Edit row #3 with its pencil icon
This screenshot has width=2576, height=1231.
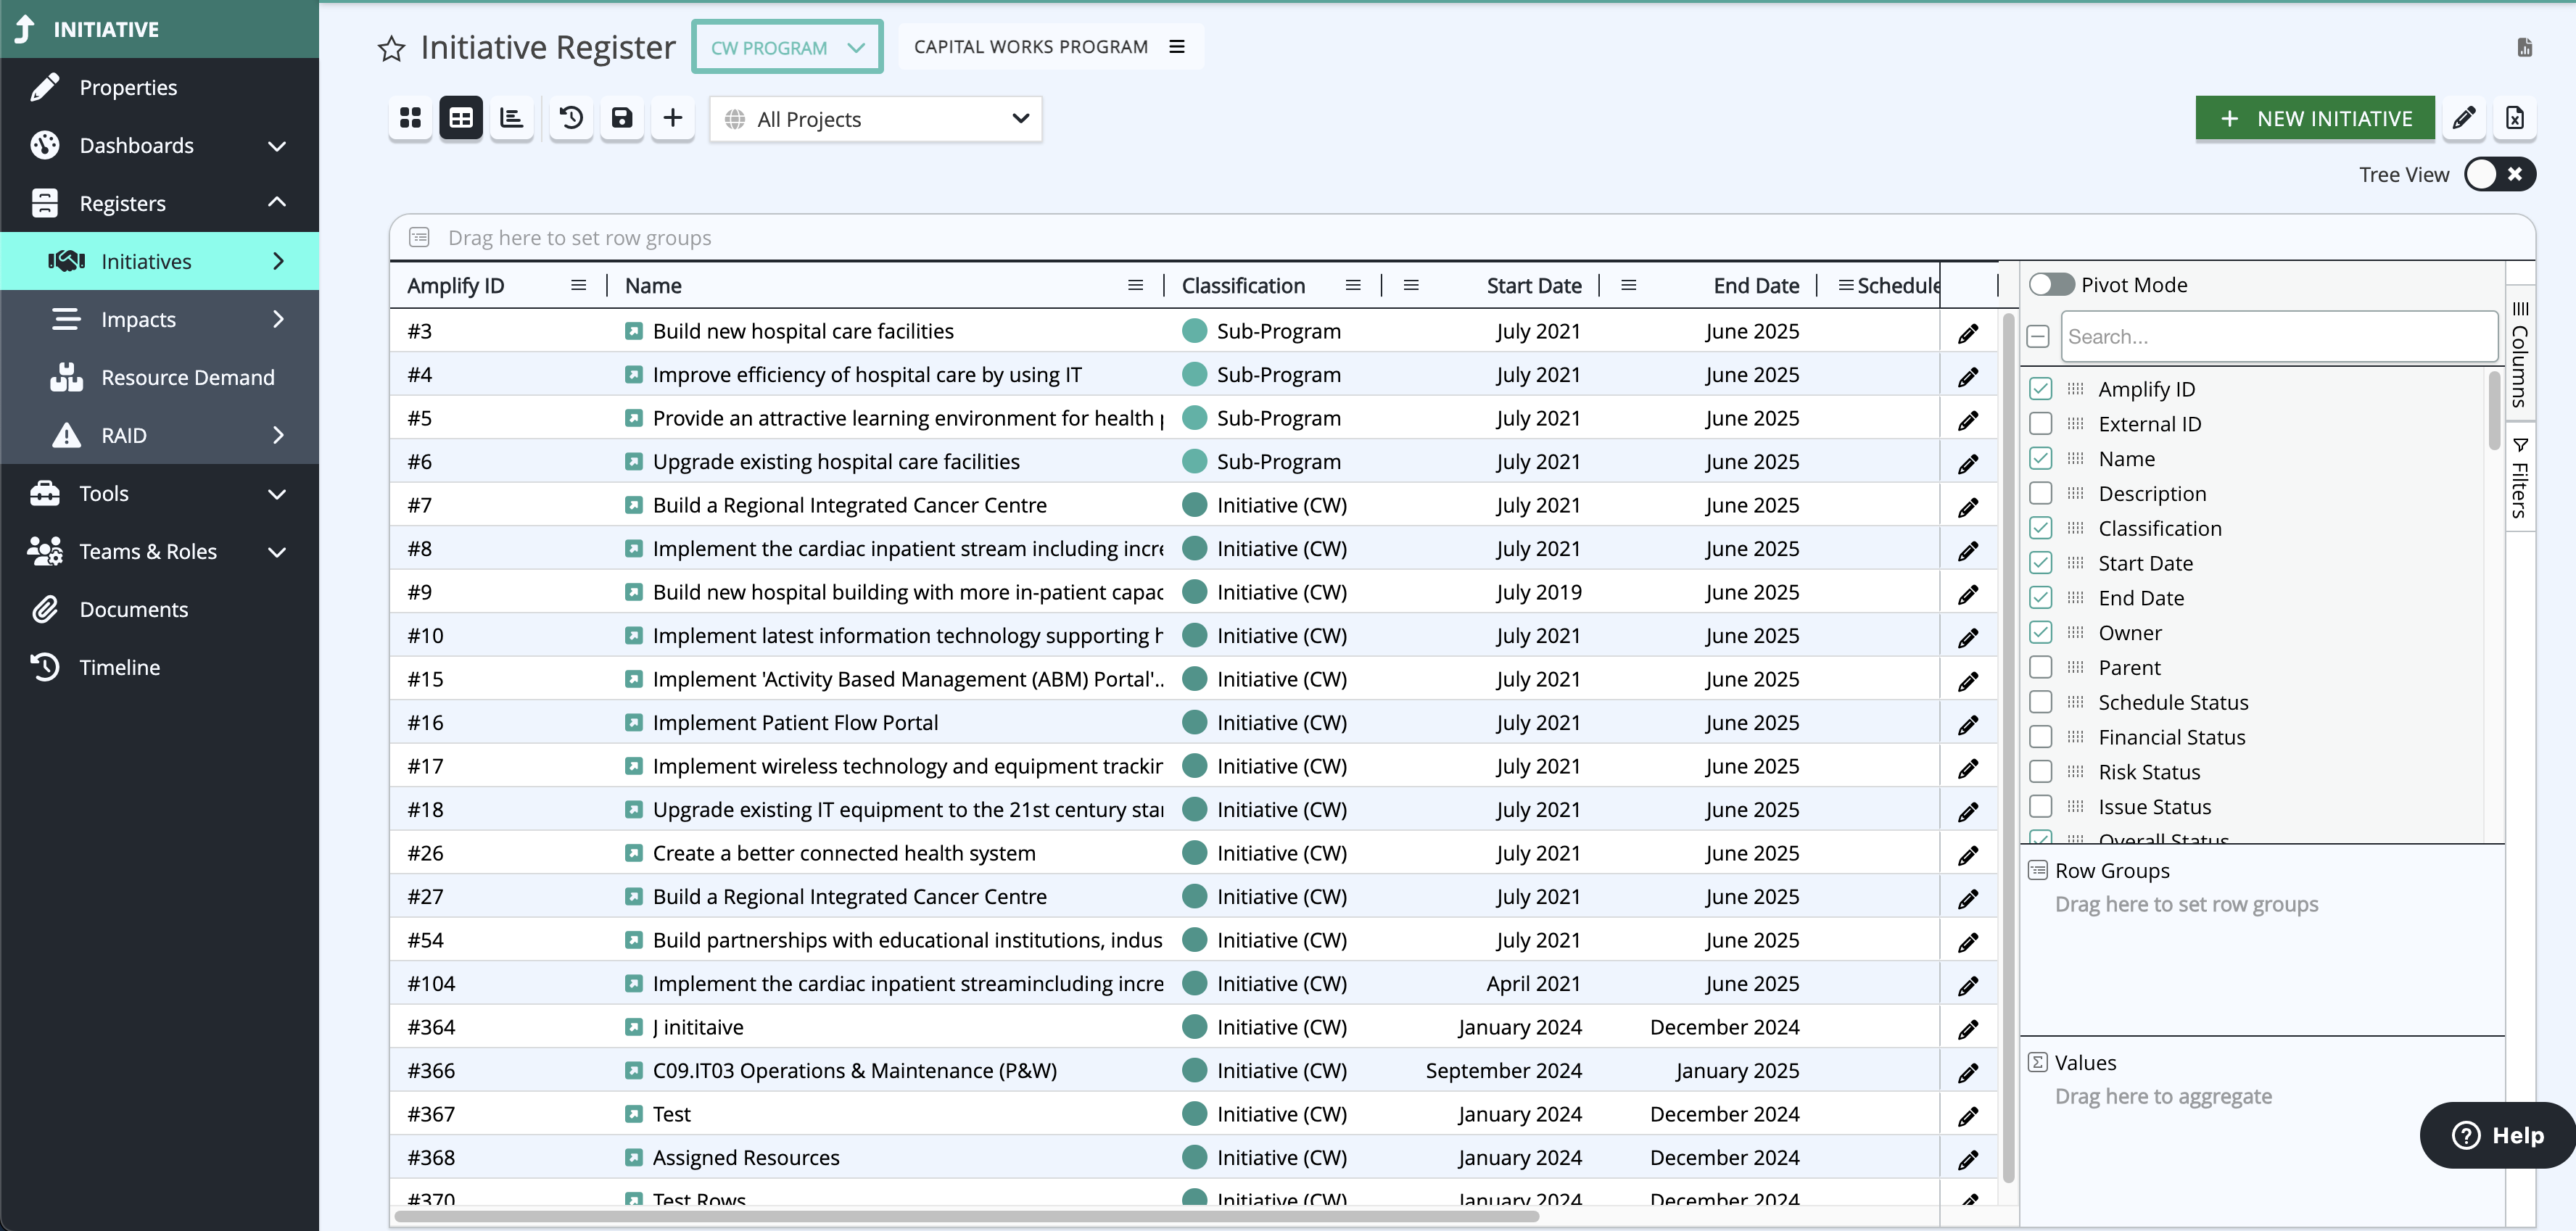tap(1968, 333)
